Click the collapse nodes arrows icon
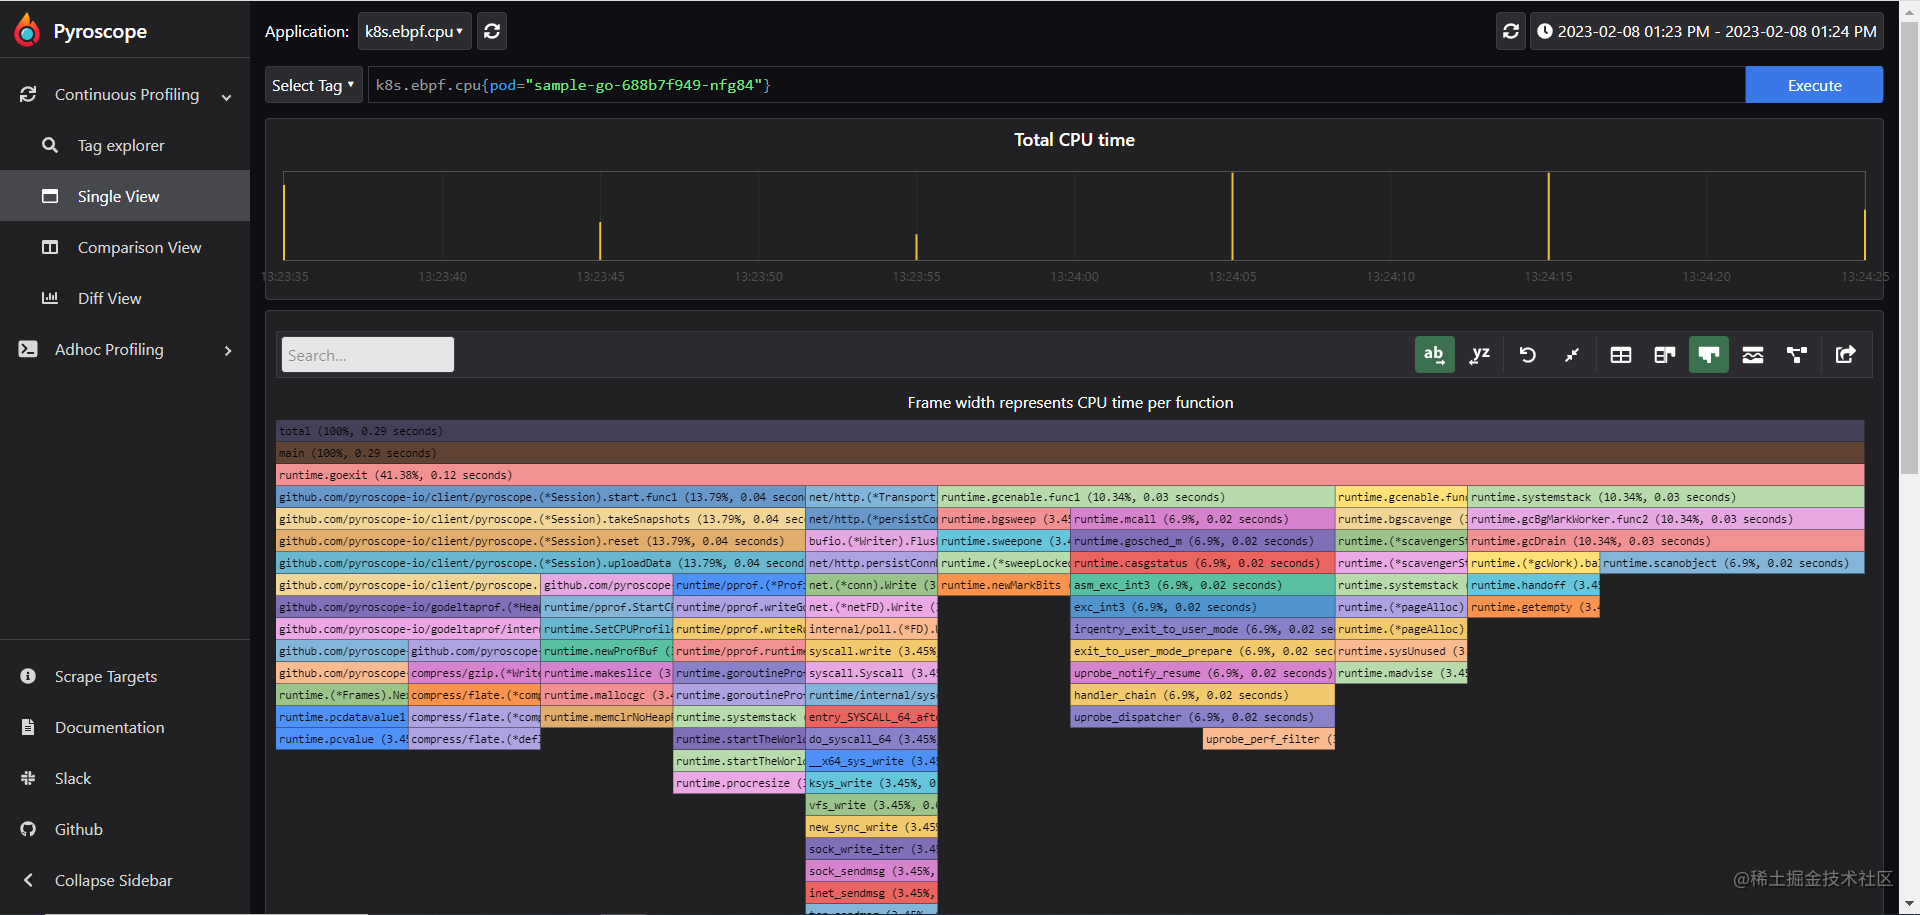 tap(1572, 355)
